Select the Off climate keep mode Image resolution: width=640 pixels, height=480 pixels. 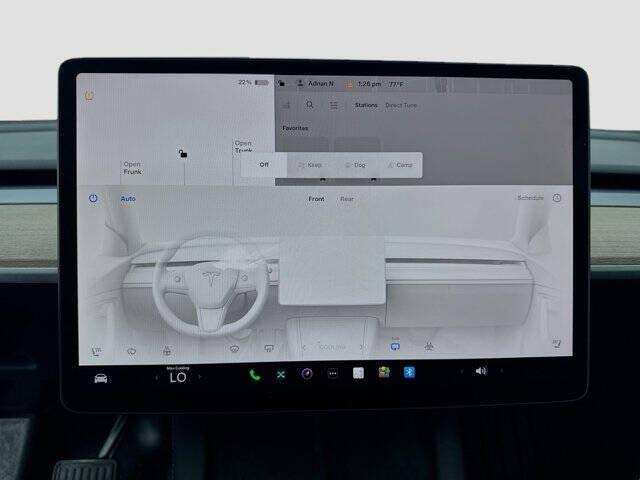264,164
